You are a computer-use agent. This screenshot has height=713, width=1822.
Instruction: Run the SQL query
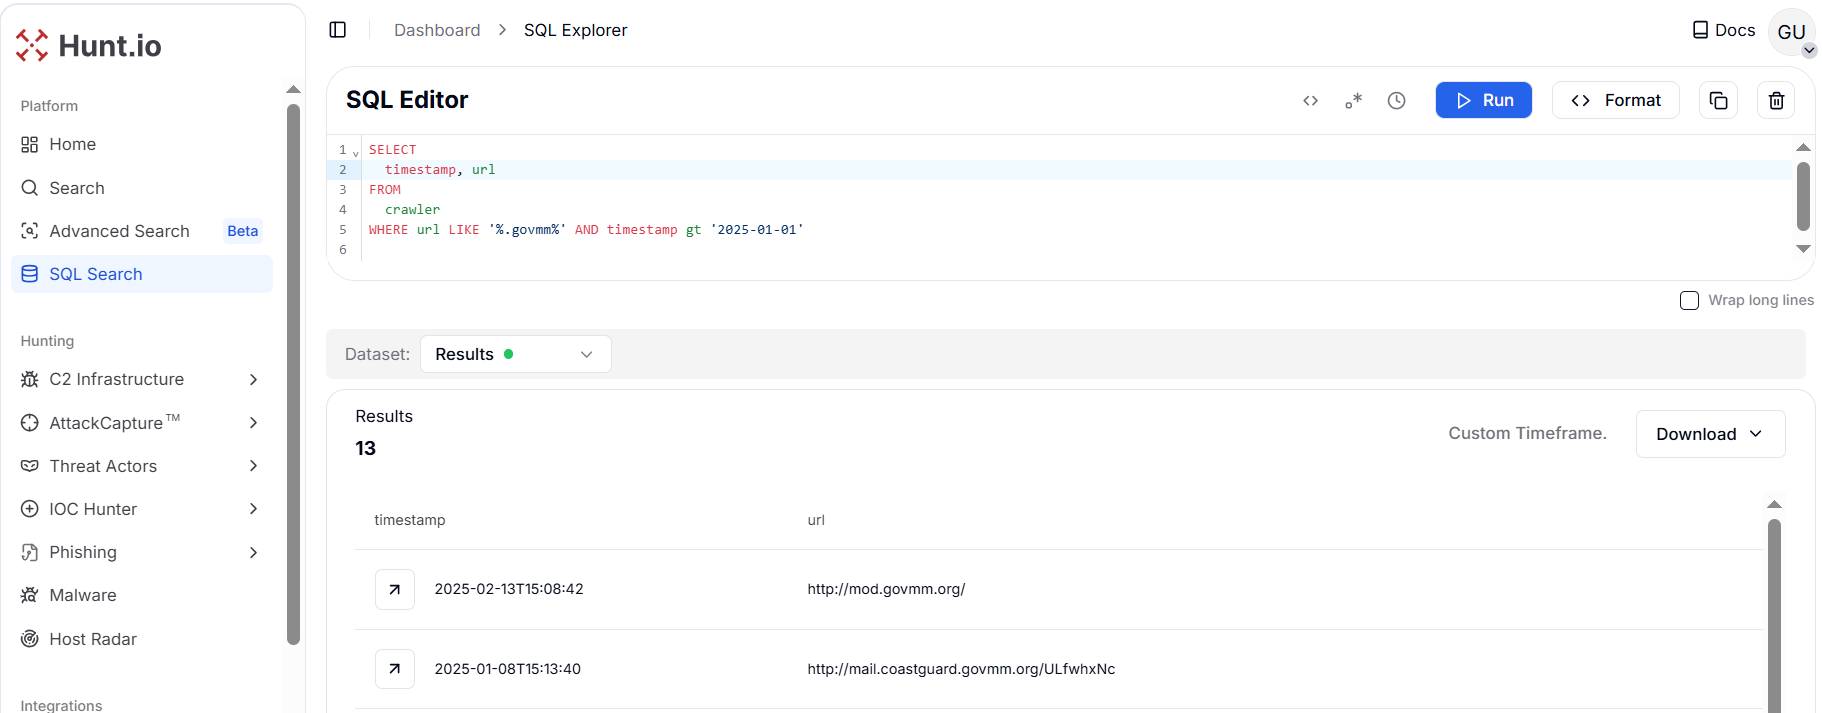1483,101
